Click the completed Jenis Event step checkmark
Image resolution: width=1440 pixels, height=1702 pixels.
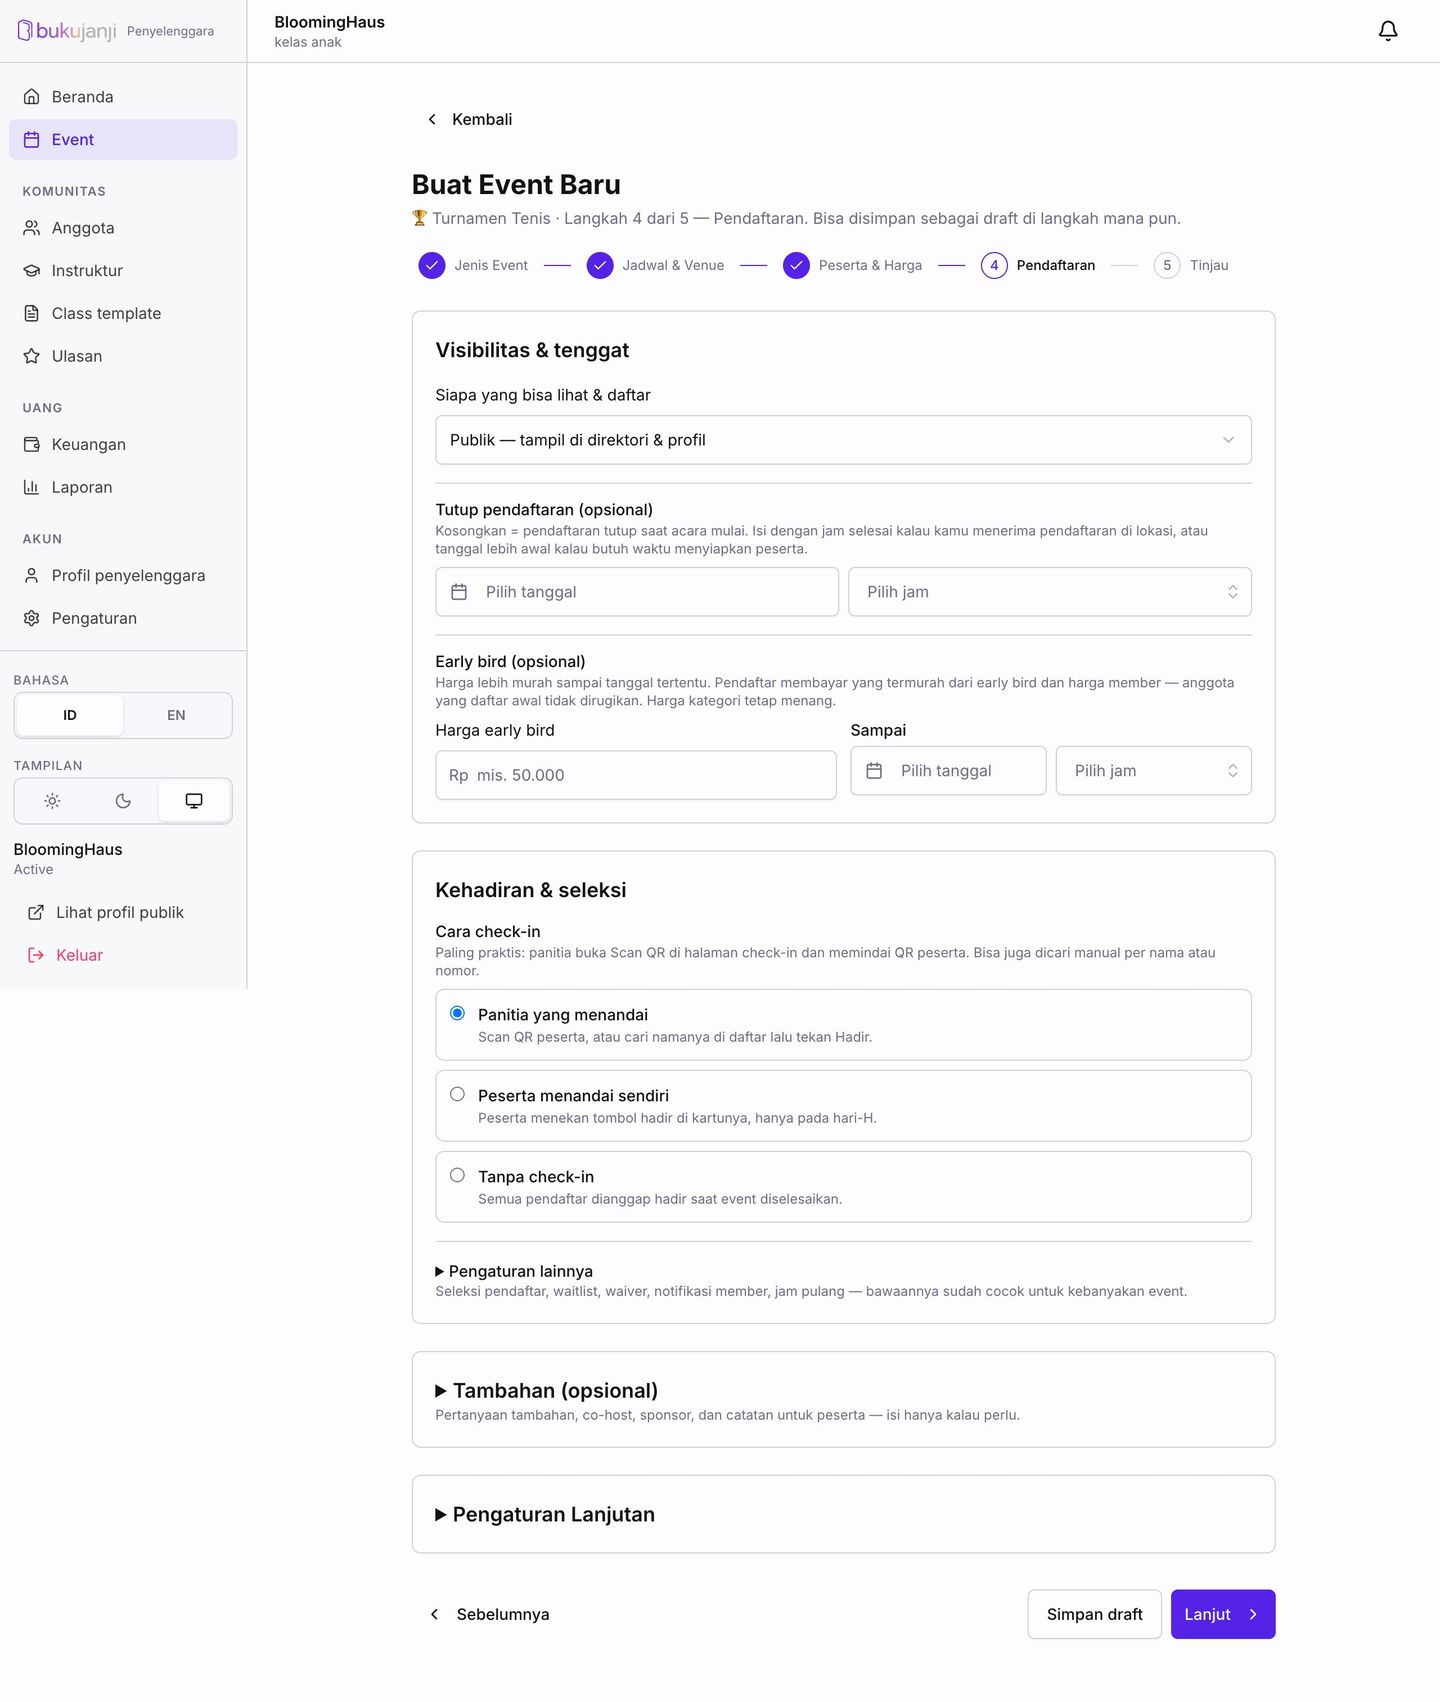point(432,265)
